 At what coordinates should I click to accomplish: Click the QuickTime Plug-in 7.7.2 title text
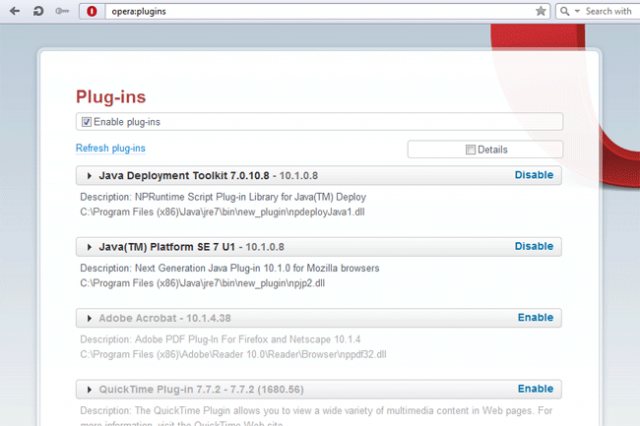(x=201, y=390)
